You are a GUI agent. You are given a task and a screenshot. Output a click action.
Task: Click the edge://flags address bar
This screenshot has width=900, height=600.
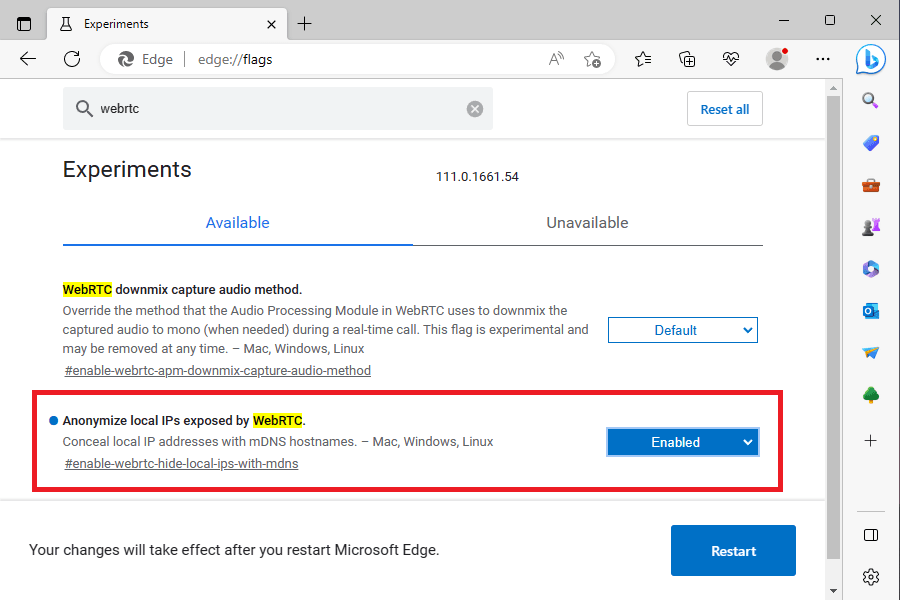click(x=357, y=59)
